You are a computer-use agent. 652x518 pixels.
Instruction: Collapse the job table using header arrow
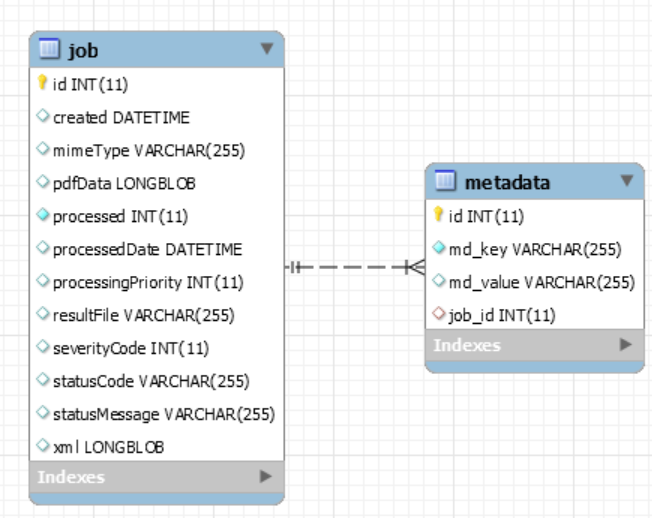pyautogui.click(x=266, y=49)
